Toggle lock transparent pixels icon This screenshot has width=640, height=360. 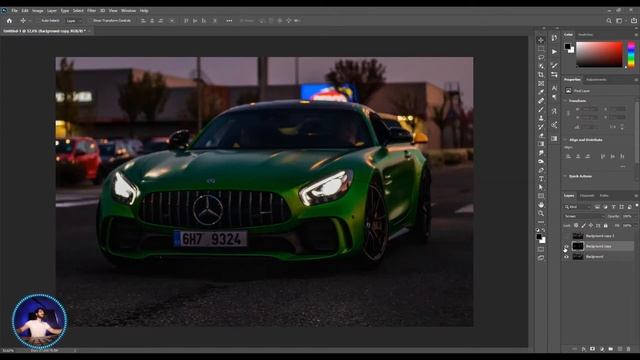pyautogui.click(x=576, y=225)
